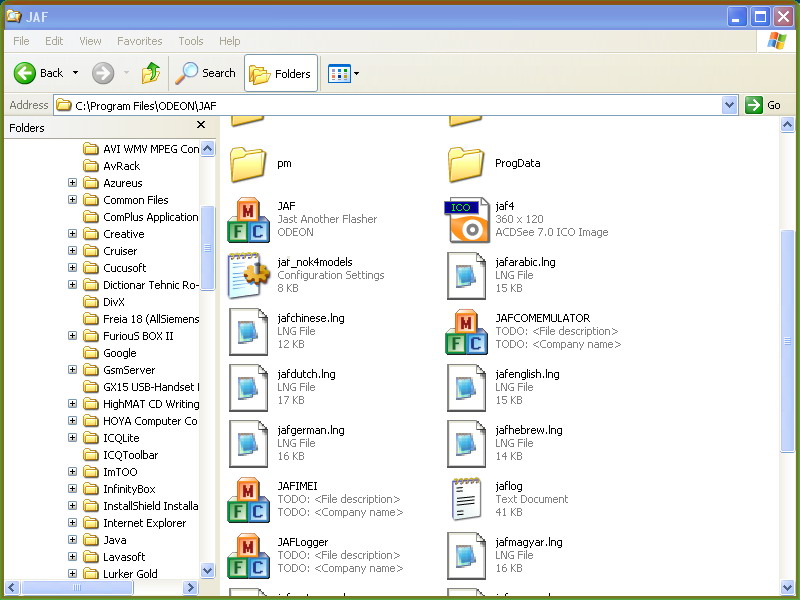The height and width of the screenshot is (600, 800).
Task: Click folder tree horizontal scroll right arrow
Action: point(191,588)
